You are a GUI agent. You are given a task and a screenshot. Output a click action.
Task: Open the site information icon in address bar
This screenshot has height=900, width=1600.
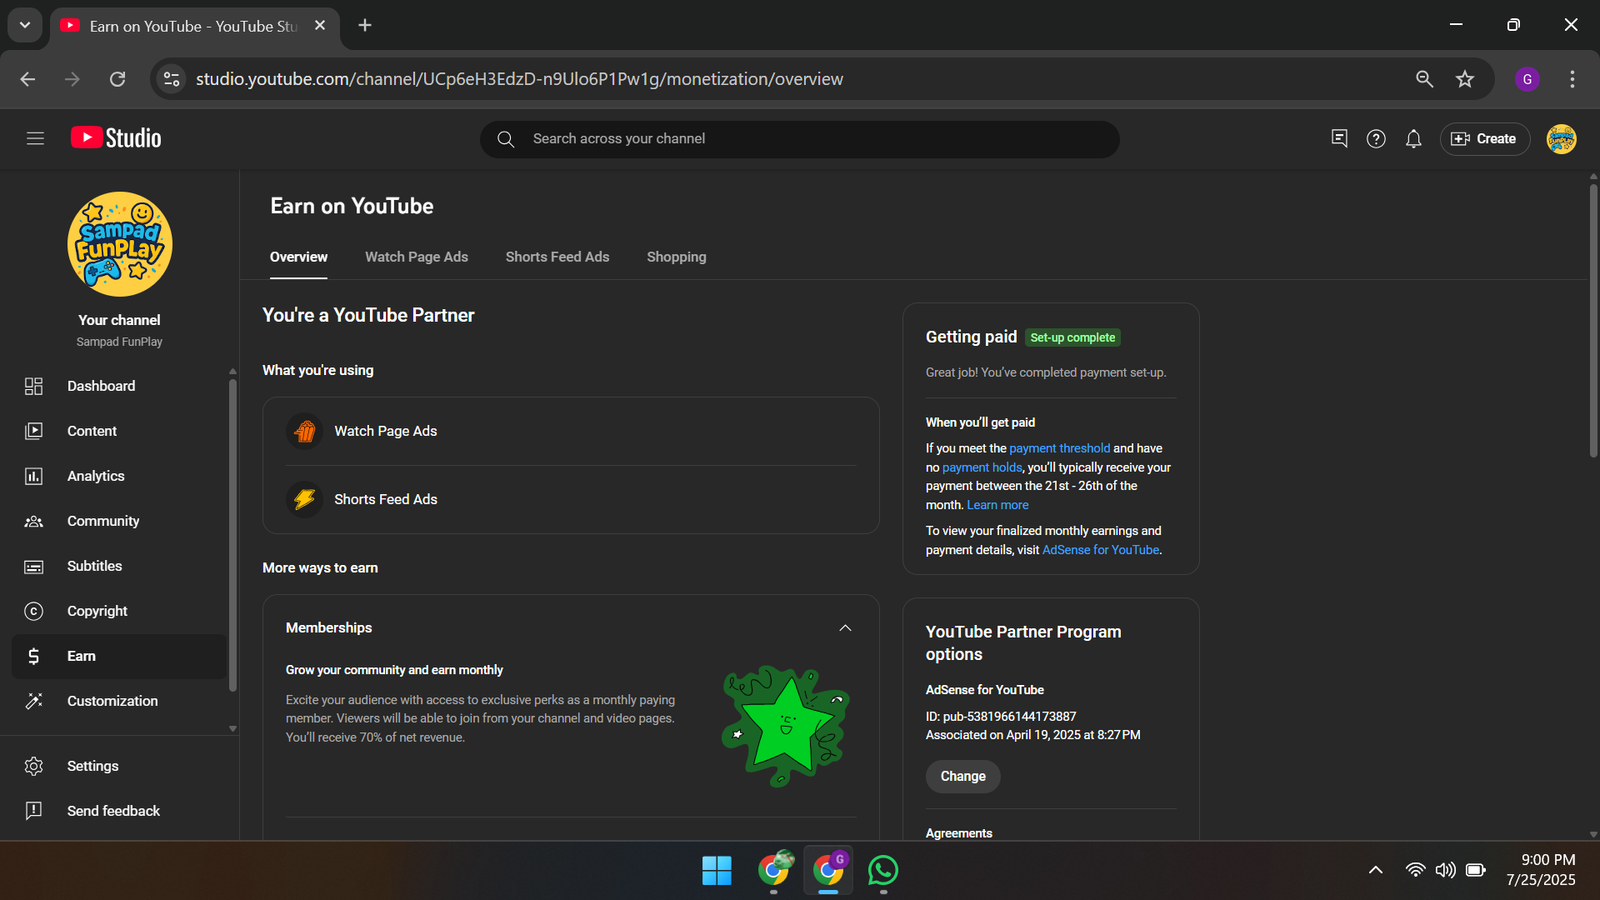(172, 79)
